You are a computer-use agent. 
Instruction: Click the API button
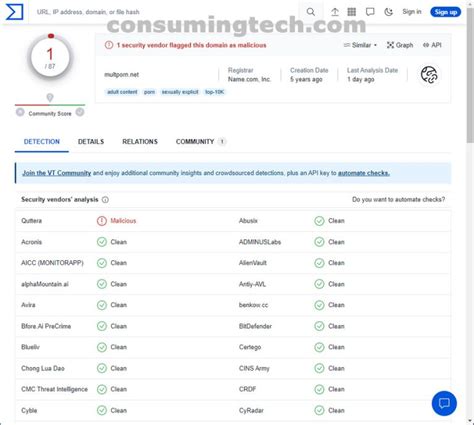(x=432, y=45)
